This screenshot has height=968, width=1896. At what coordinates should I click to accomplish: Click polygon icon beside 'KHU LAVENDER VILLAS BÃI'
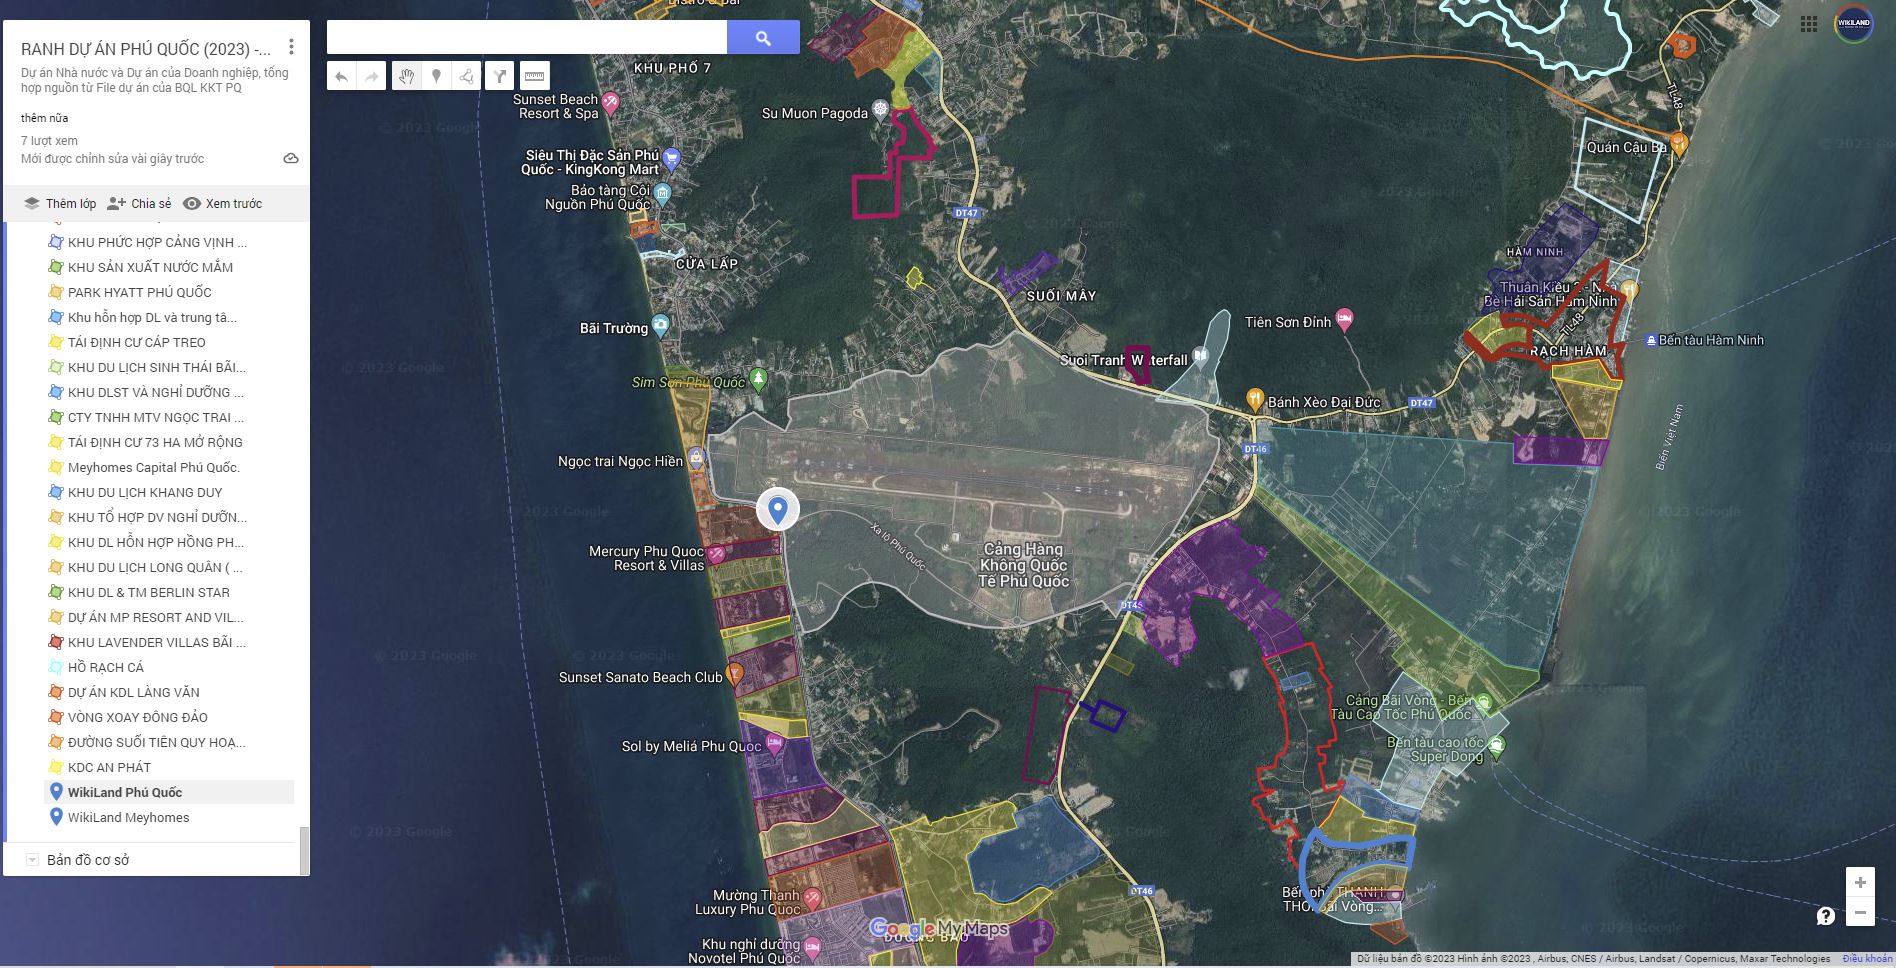tap(56, 642)
